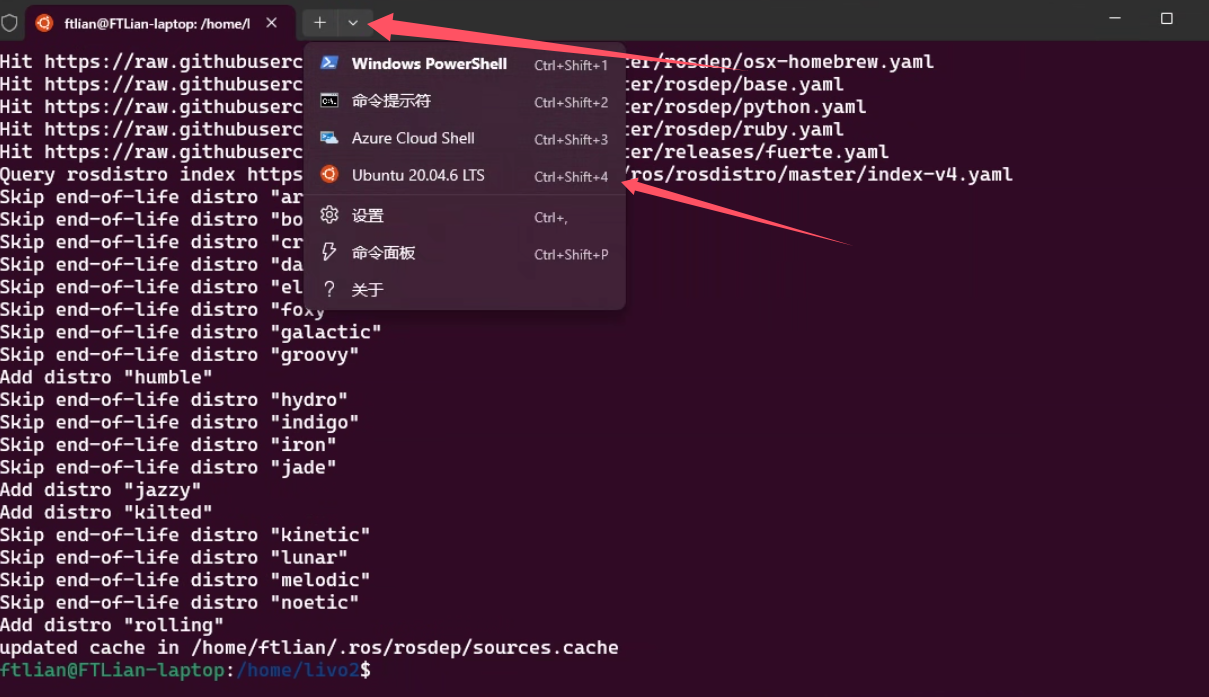This screenshot has width=1209, height=697.
Task: Click the lightning icon beside 命令面板
Action: tap(329, 252)
